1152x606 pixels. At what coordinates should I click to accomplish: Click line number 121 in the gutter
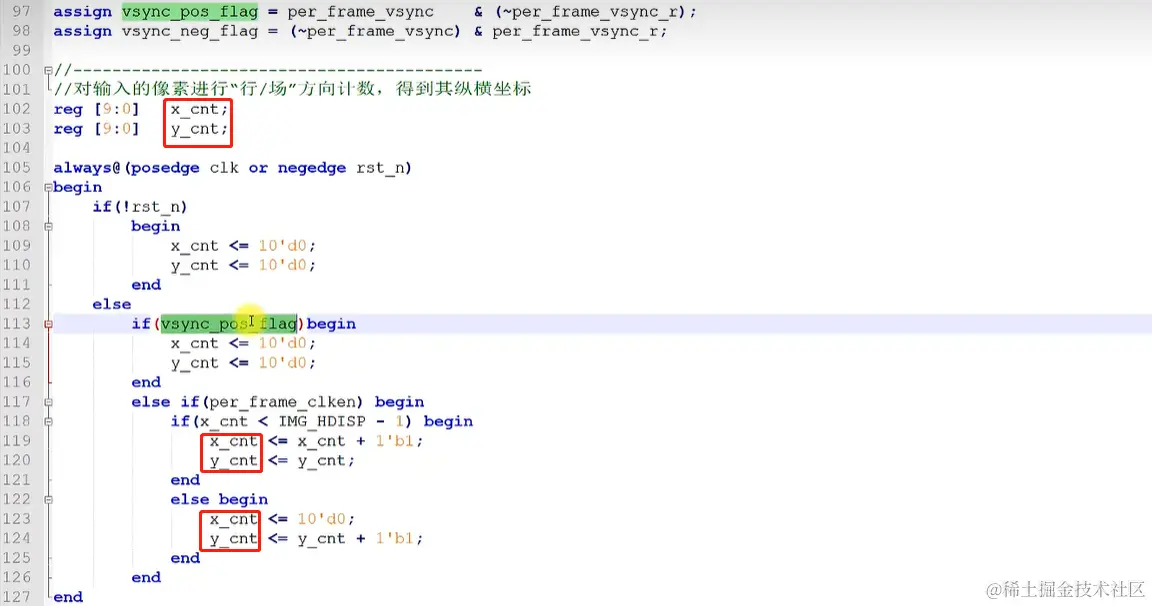[x=17, y=480]
